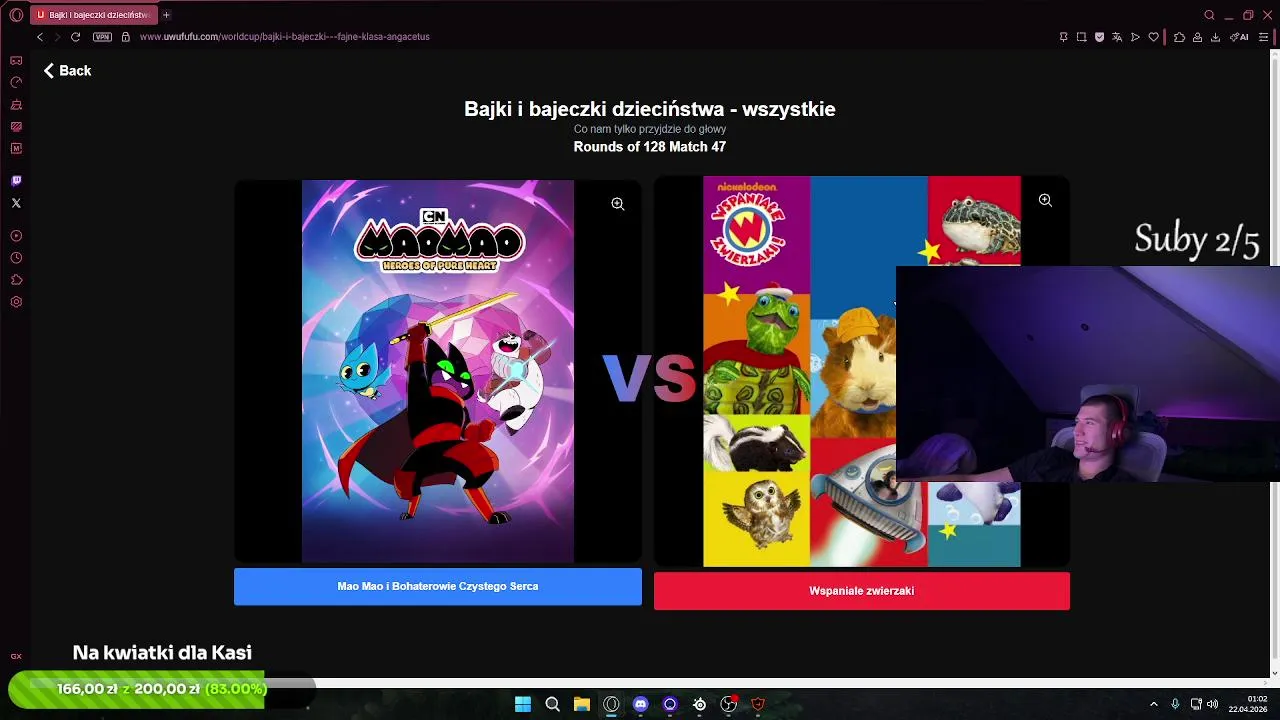Add page to bookmarks heart icon

1153,37
